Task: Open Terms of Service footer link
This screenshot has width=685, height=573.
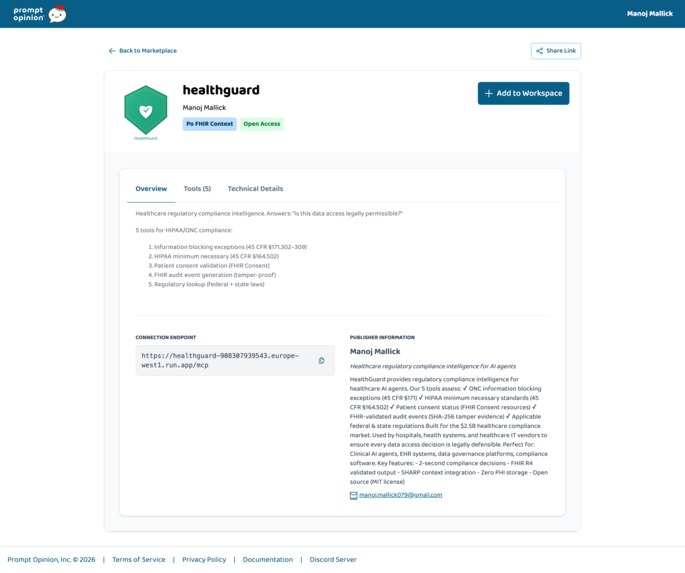Action: (x=138, y=559)
